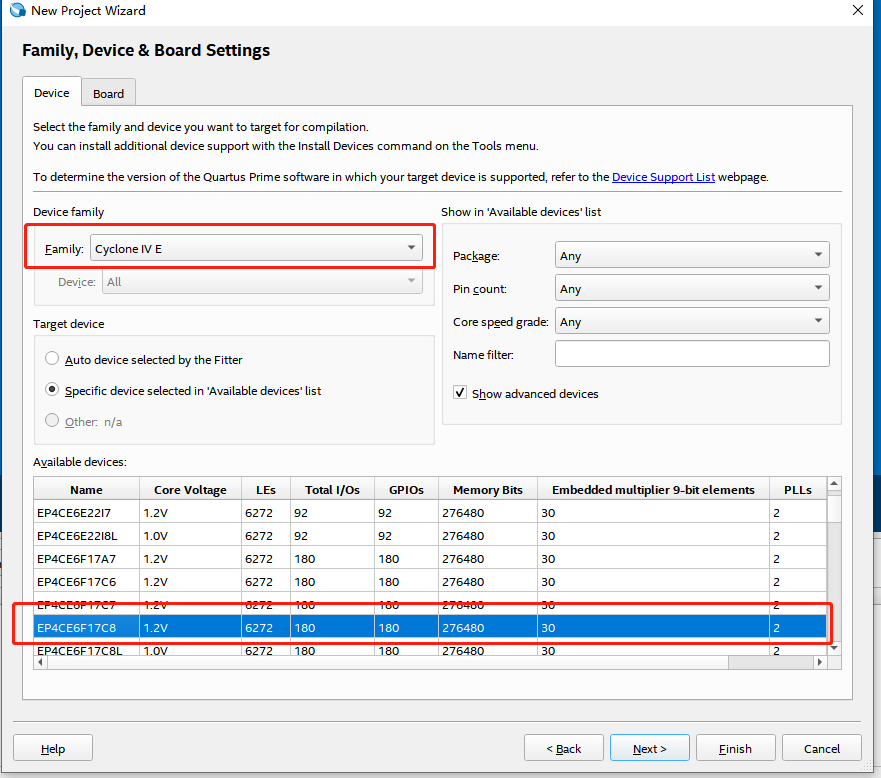This screenshot has width=881, height=778.
Task: Select Specific device in Available devices list option
Action: (x=52, y=390)
